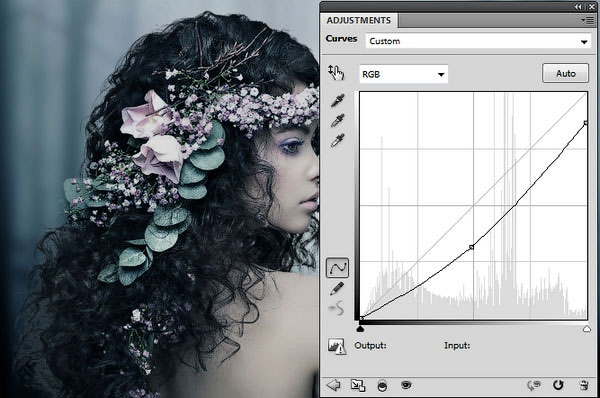The image size is (600, 398).
Task: Click the Output value label
Action: [x=370, y=346]
